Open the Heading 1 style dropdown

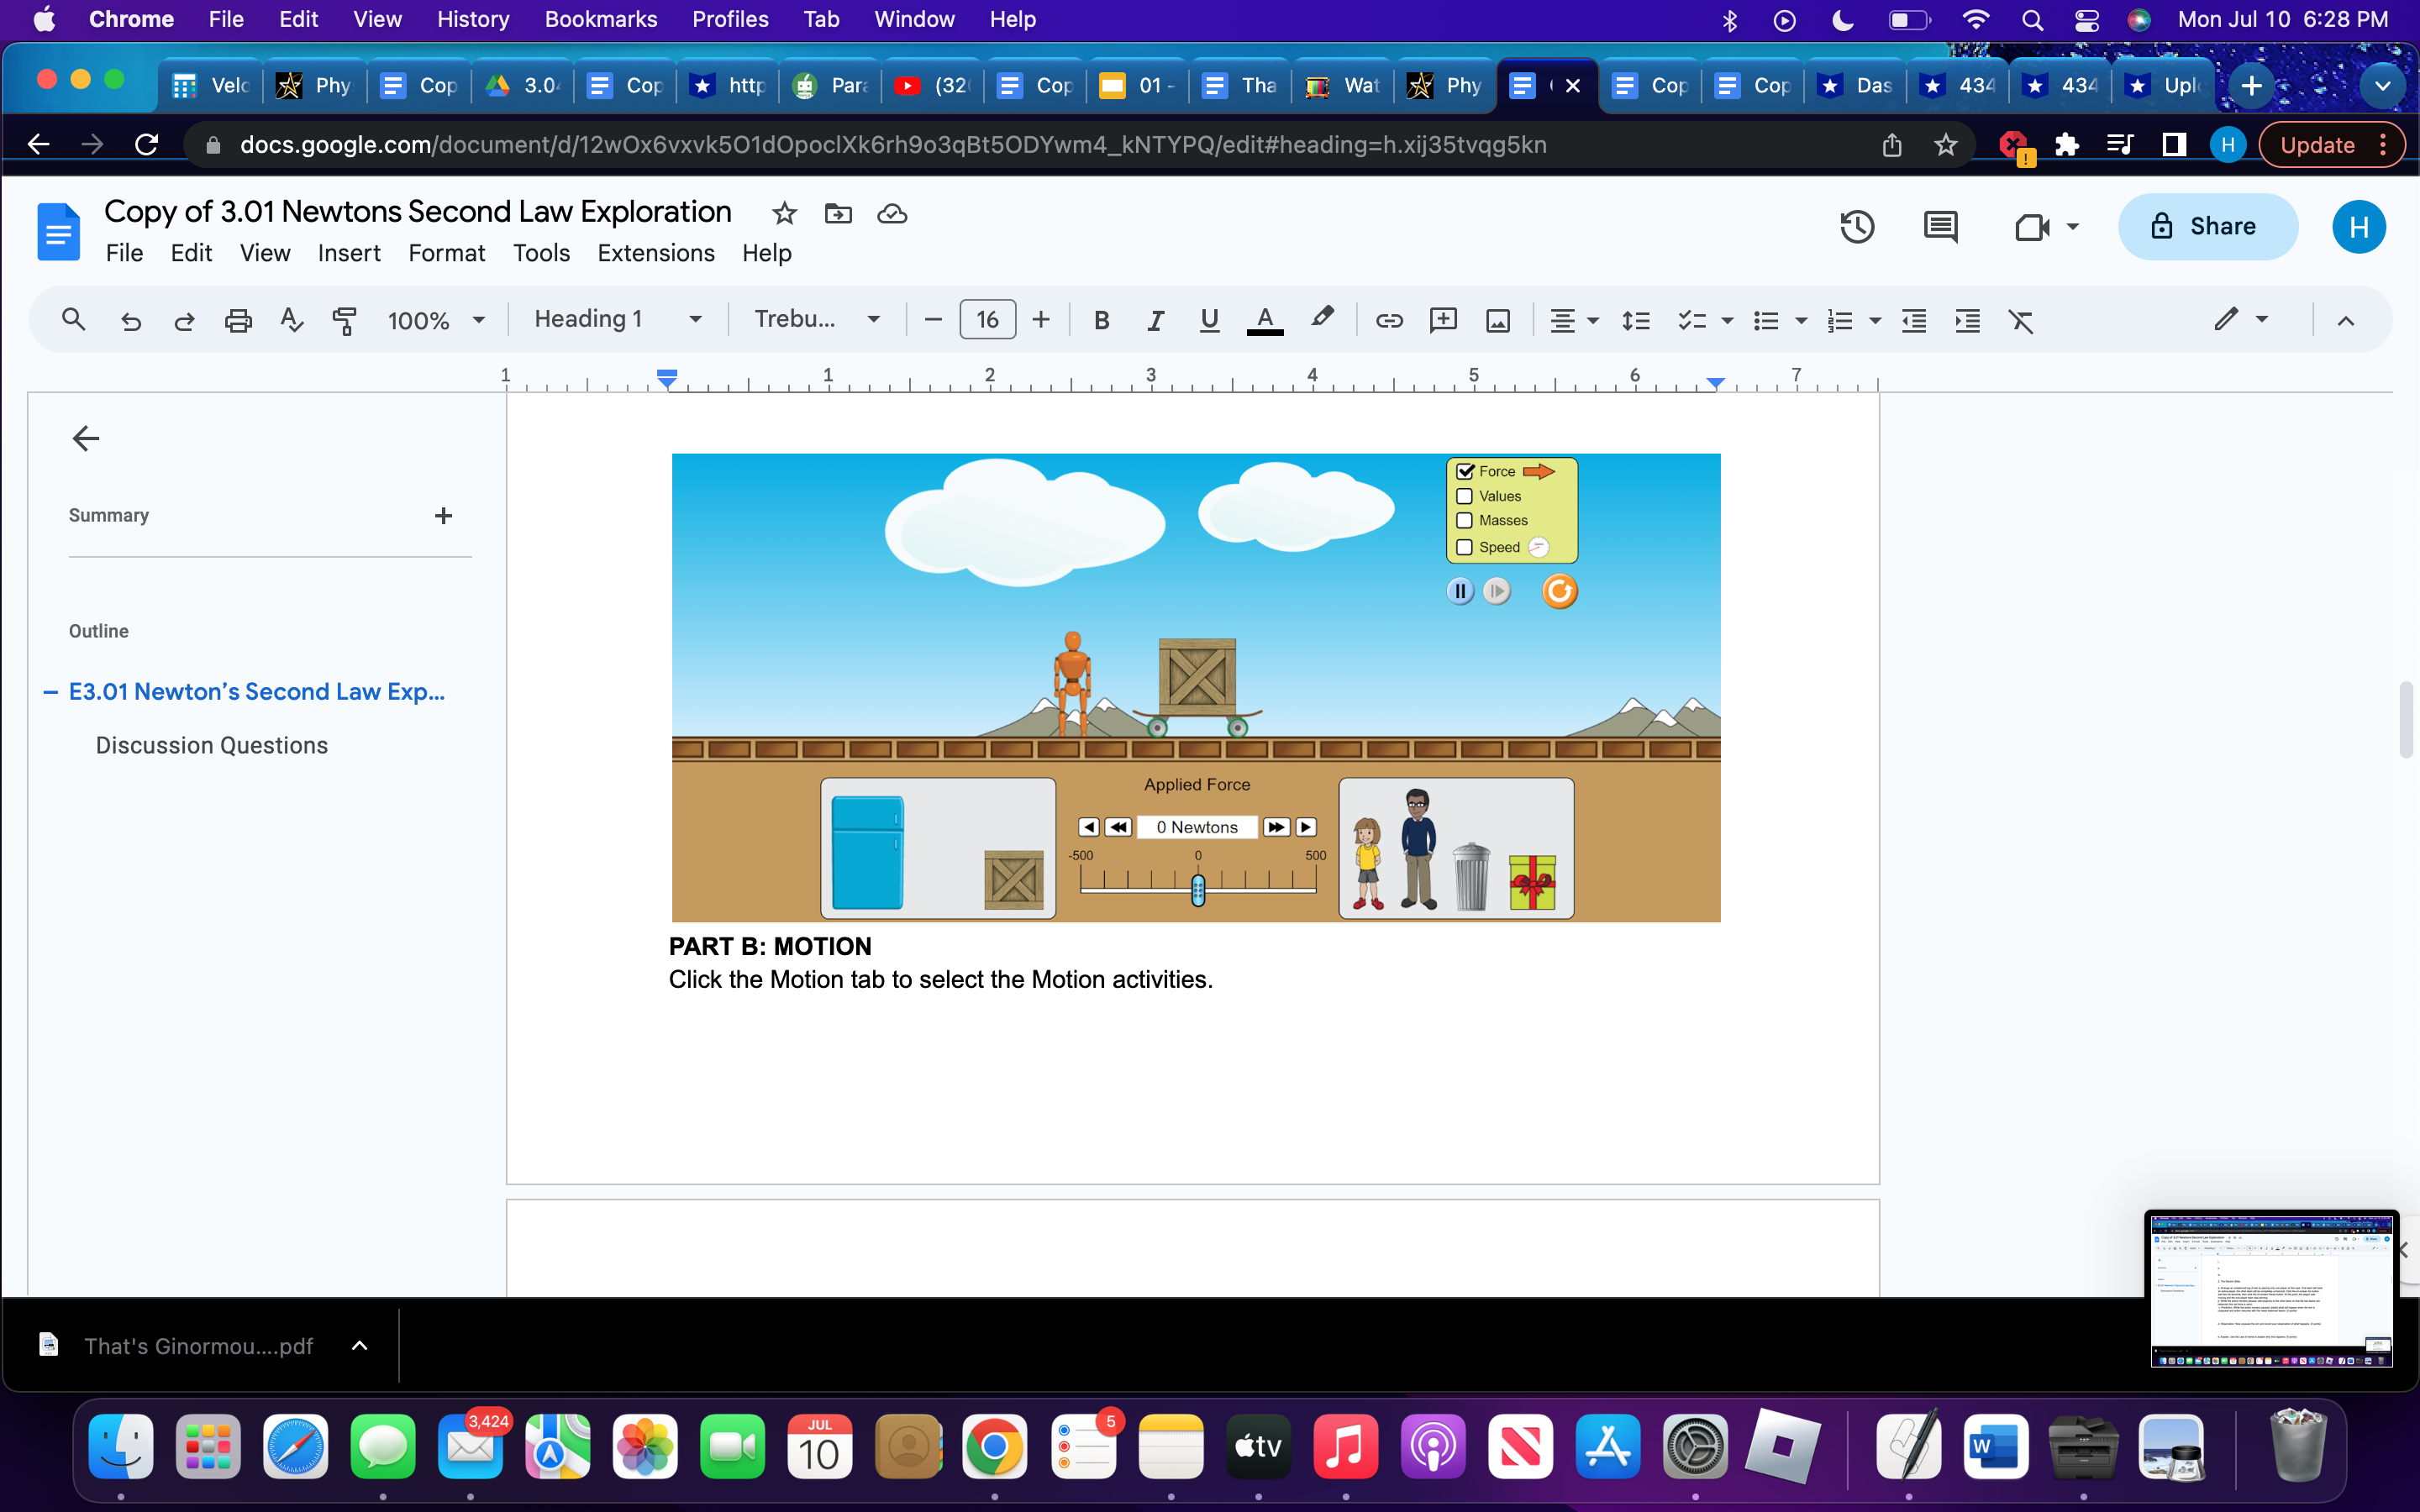point(617,319)
